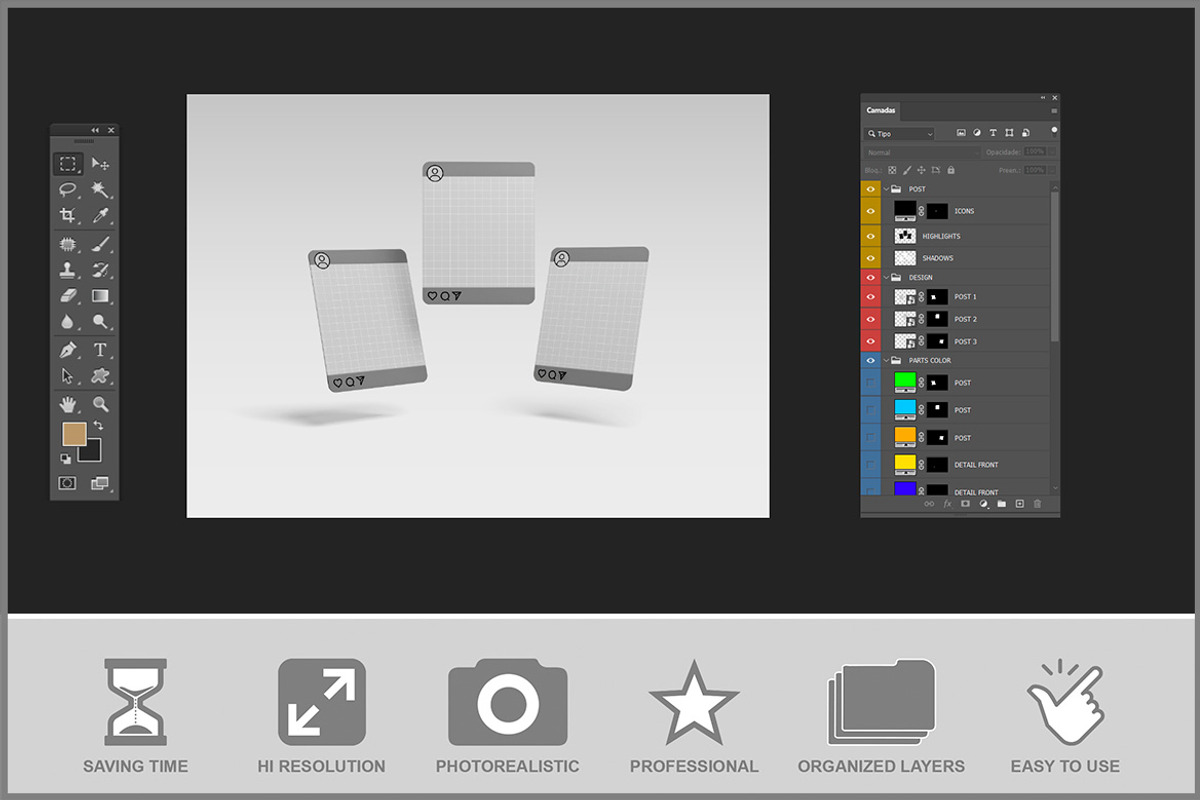
Task: Select the Magic Wand tool
Action: (100, 189)
